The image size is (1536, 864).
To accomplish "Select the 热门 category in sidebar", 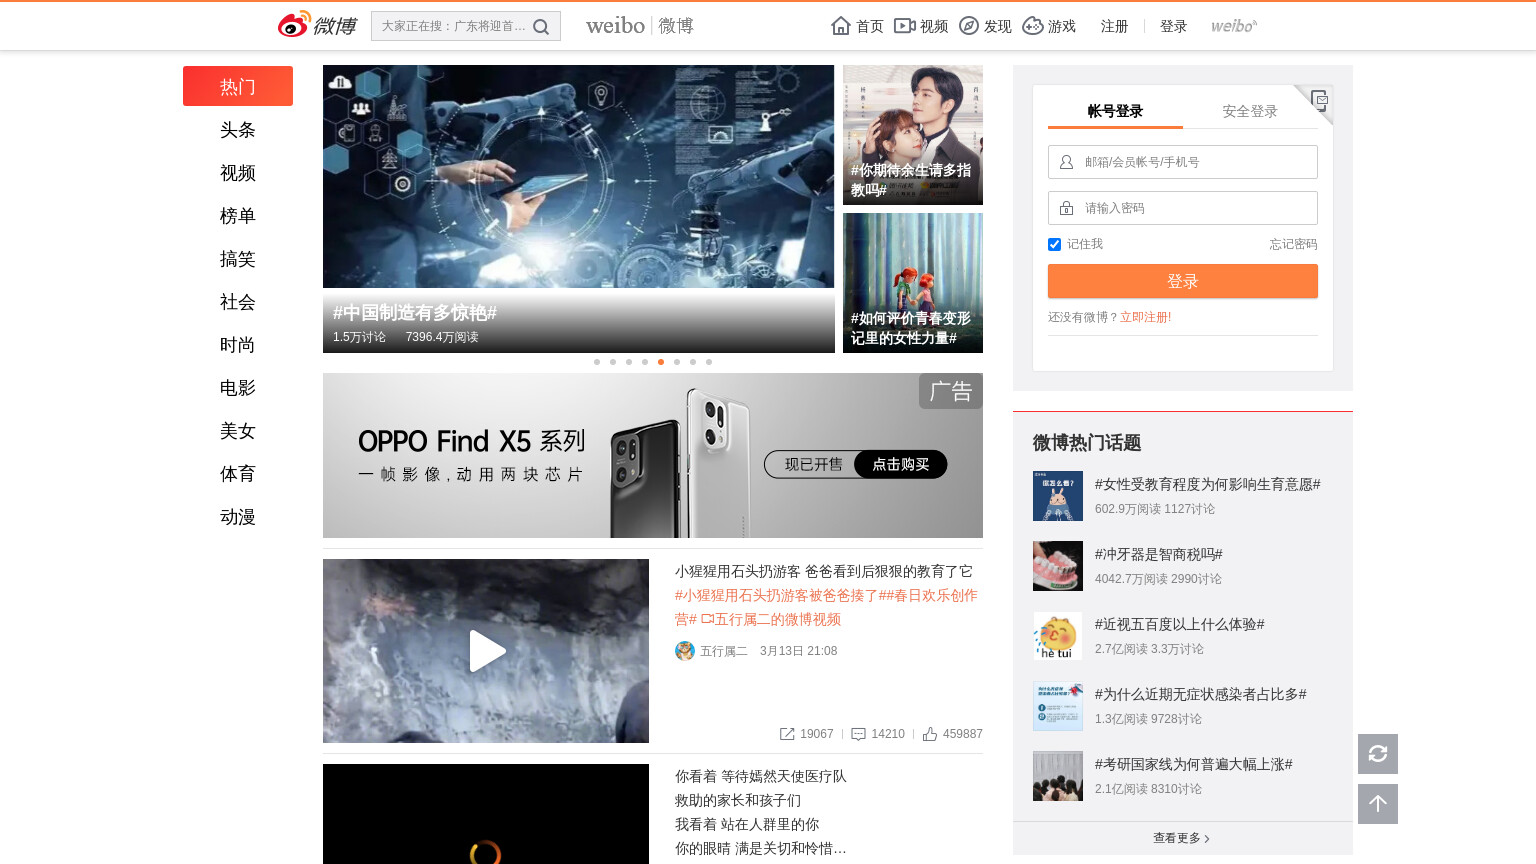I will (238, 86).
